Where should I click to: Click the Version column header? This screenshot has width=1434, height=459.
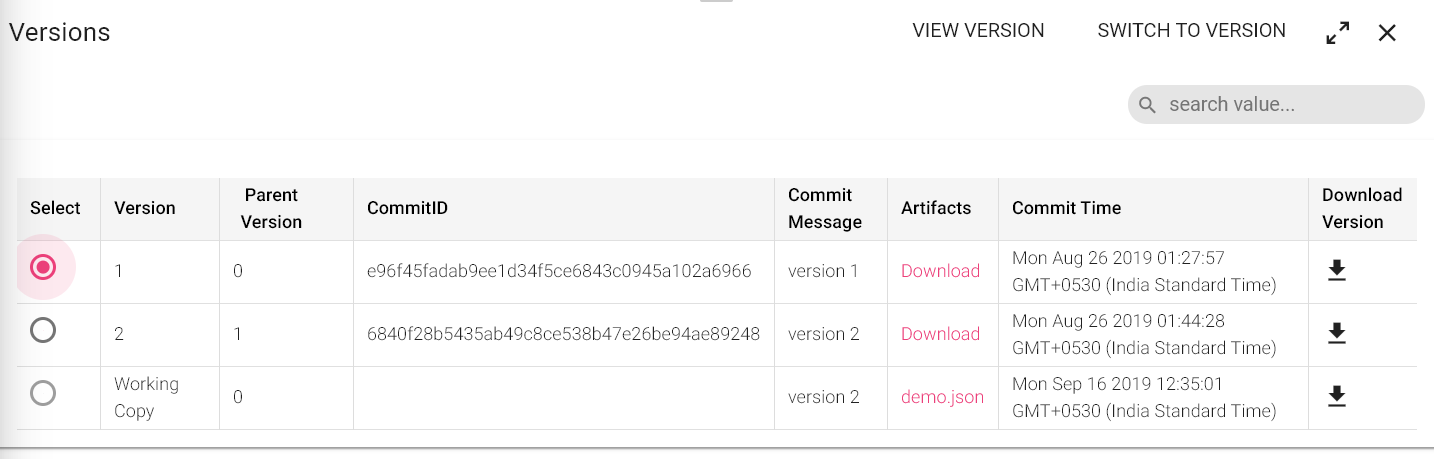(x=145, y=208)
